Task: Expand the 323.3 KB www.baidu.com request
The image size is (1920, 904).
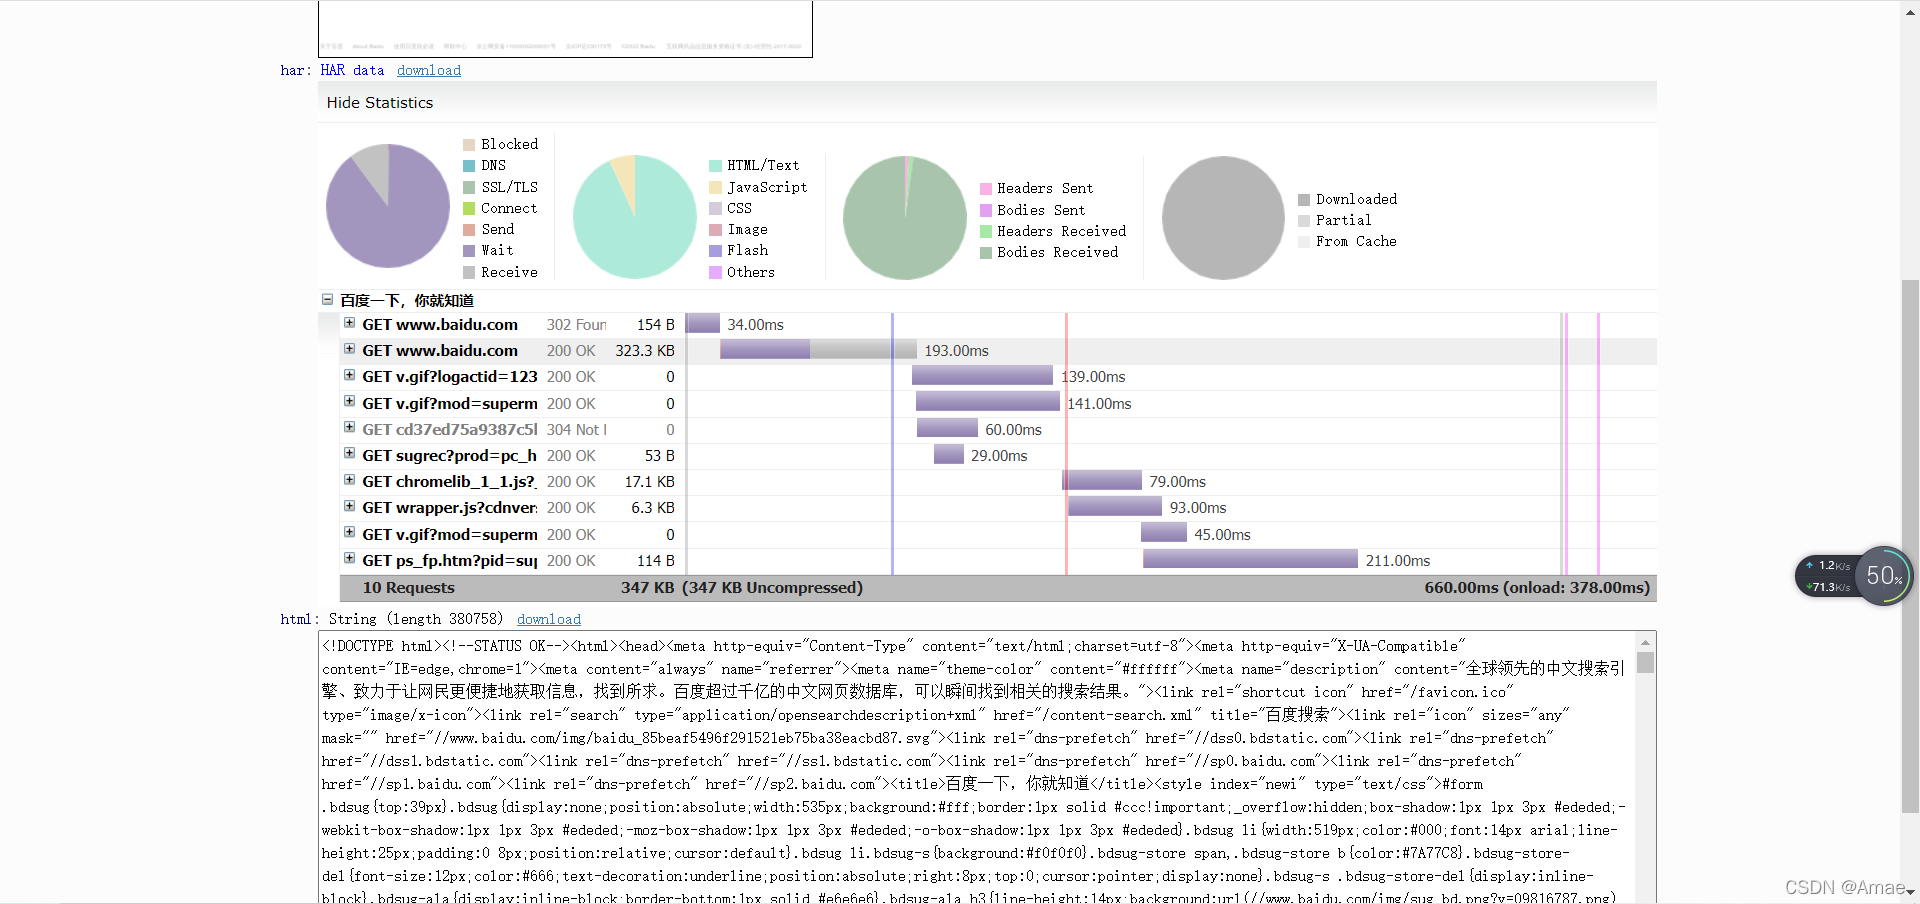Action: (x=349, y=349)
